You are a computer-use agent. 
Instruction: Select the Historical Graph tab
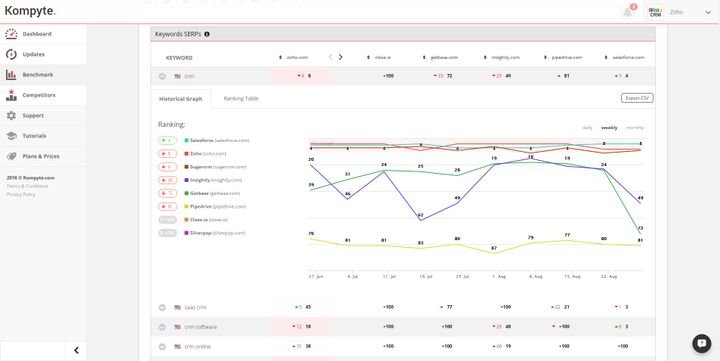tap(180, 99)
